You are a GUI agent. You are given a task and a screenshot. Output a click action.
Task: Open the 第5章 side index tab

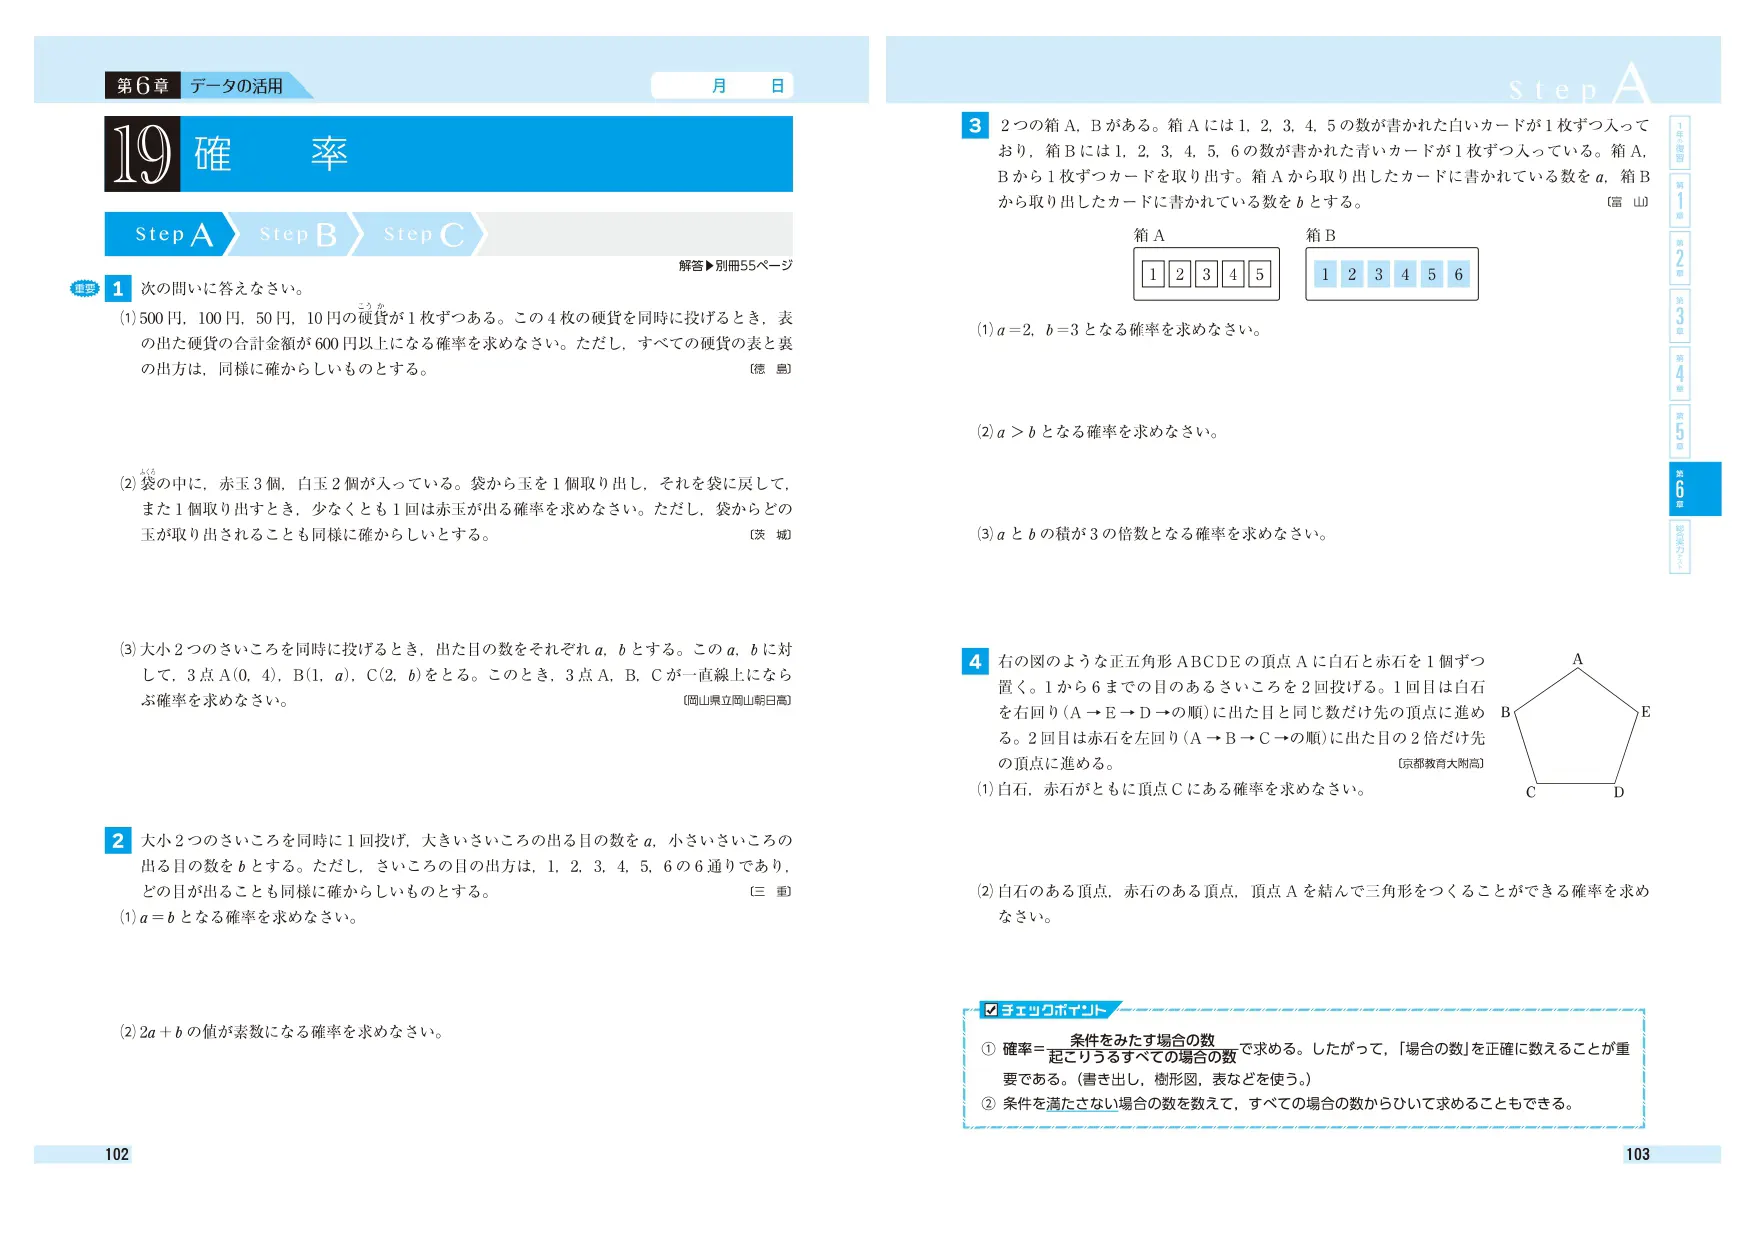(x=1680, y=431)
